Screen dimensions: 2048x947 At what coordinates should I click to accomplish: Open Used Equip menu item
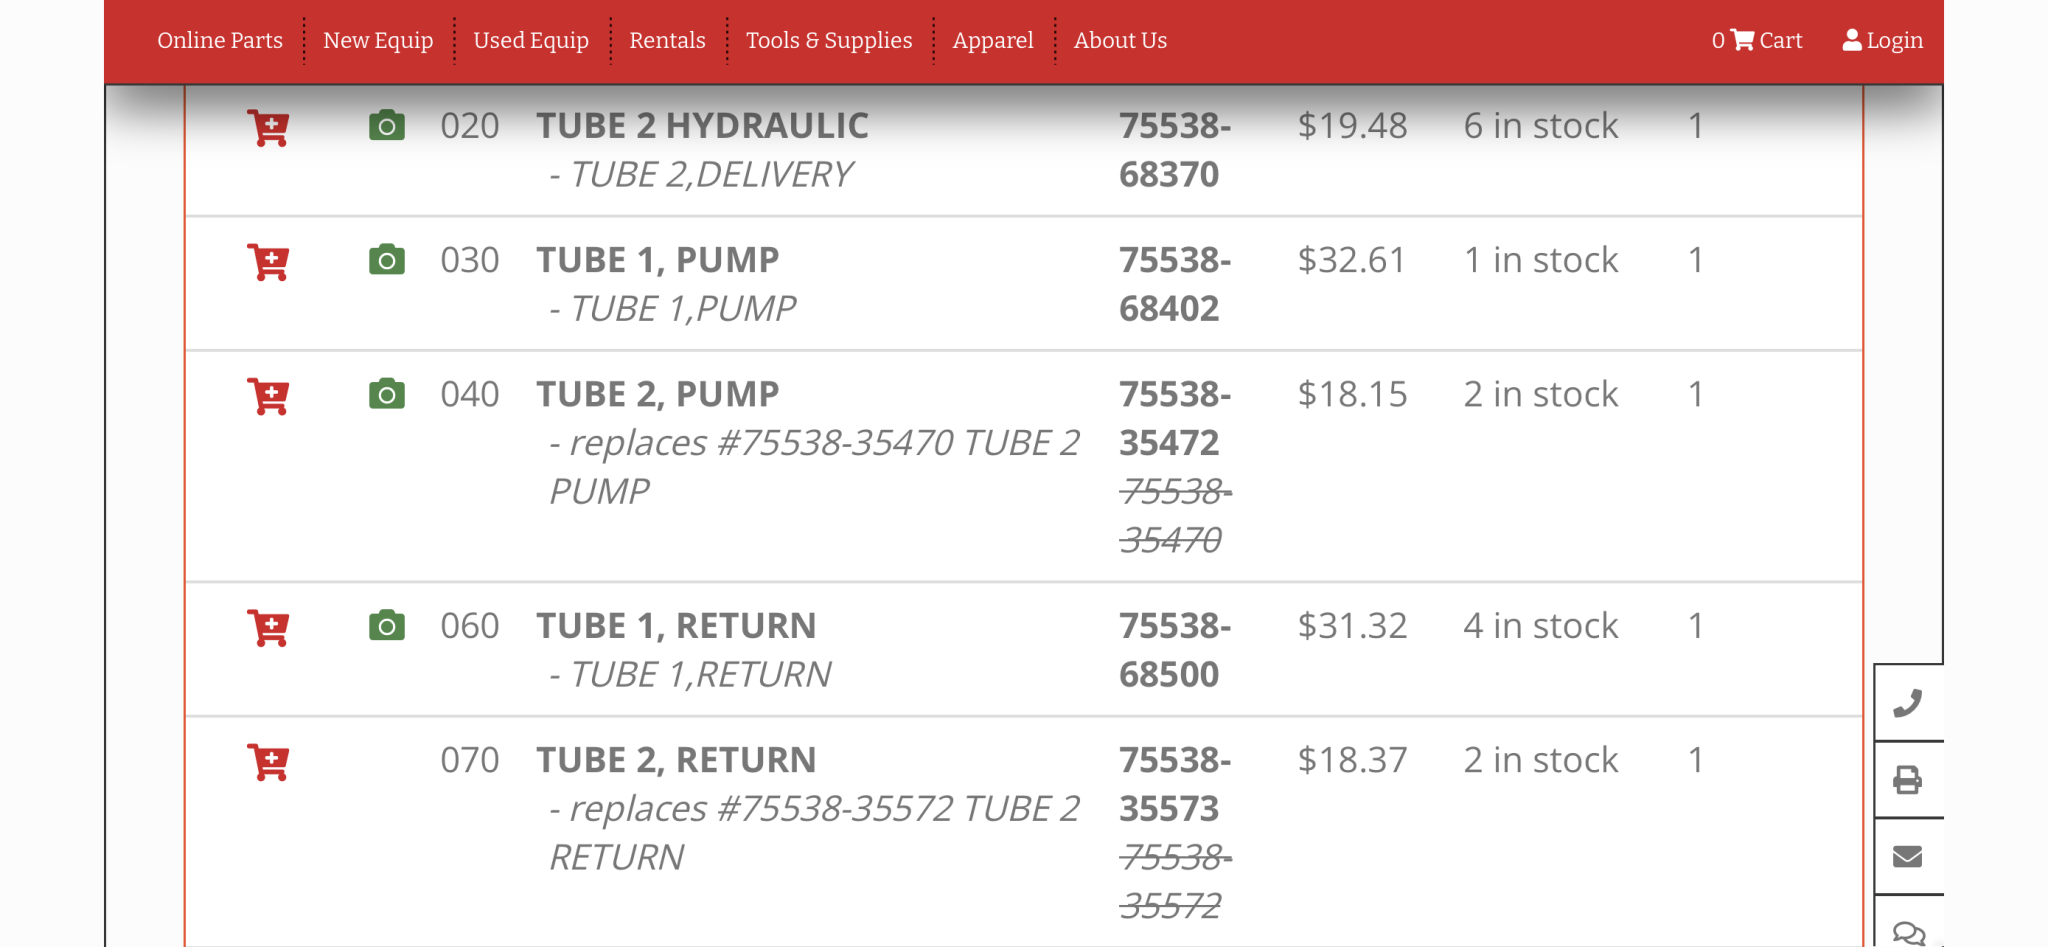[531, 41]
